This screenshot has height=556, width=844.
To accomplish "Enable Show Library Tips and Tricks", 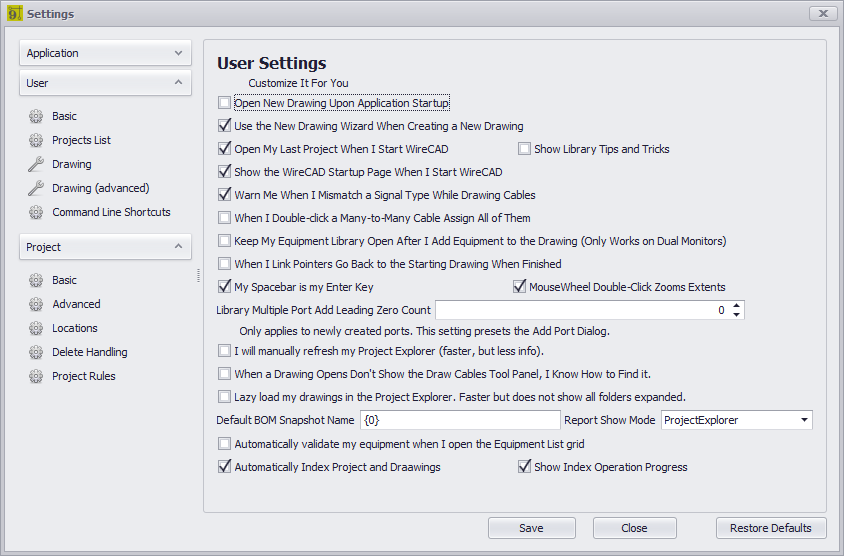I will pos(524,149).
